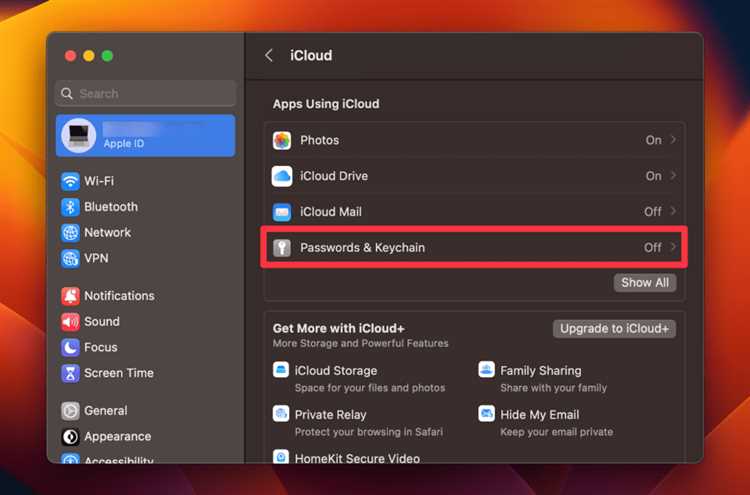Open Bluetooth settings label
Image resolution: width=750 pixels, height=495 pixels.
click(x=111, y=207)
